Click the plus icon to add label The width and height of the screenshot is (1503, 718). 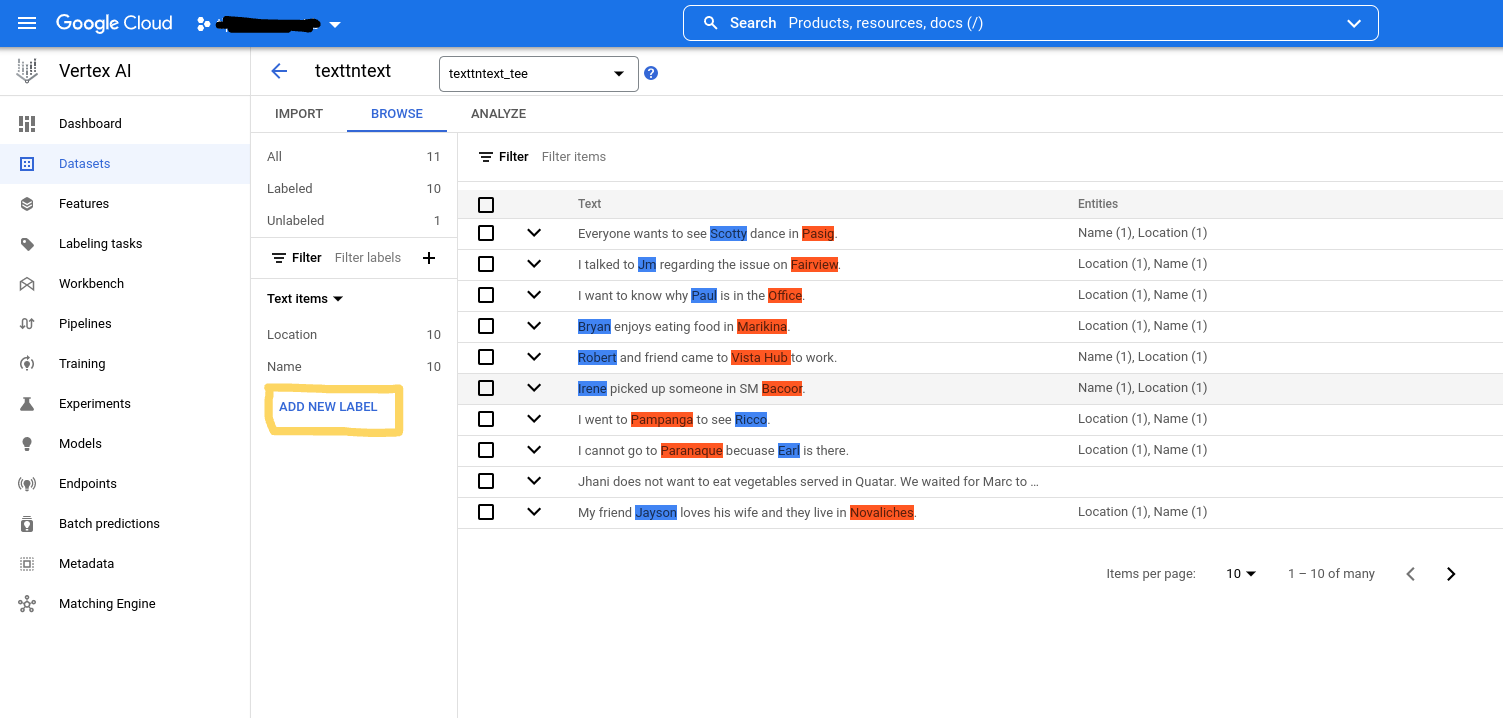click(429, 258)
